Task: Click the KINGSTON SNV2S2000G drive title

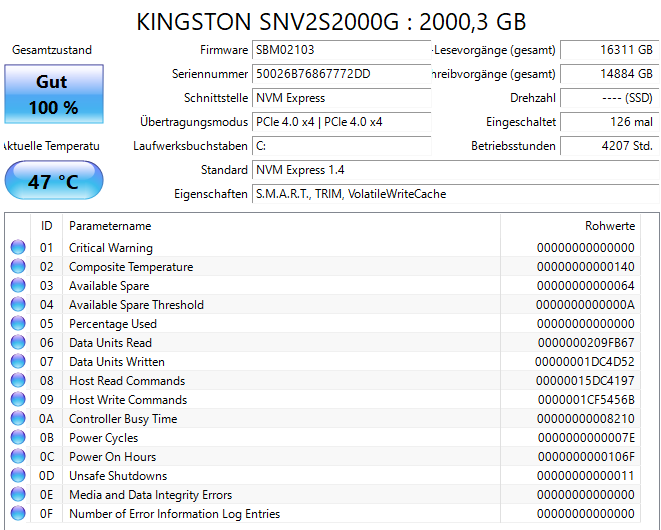Action: pyautogui.click(x=331, y=22)
